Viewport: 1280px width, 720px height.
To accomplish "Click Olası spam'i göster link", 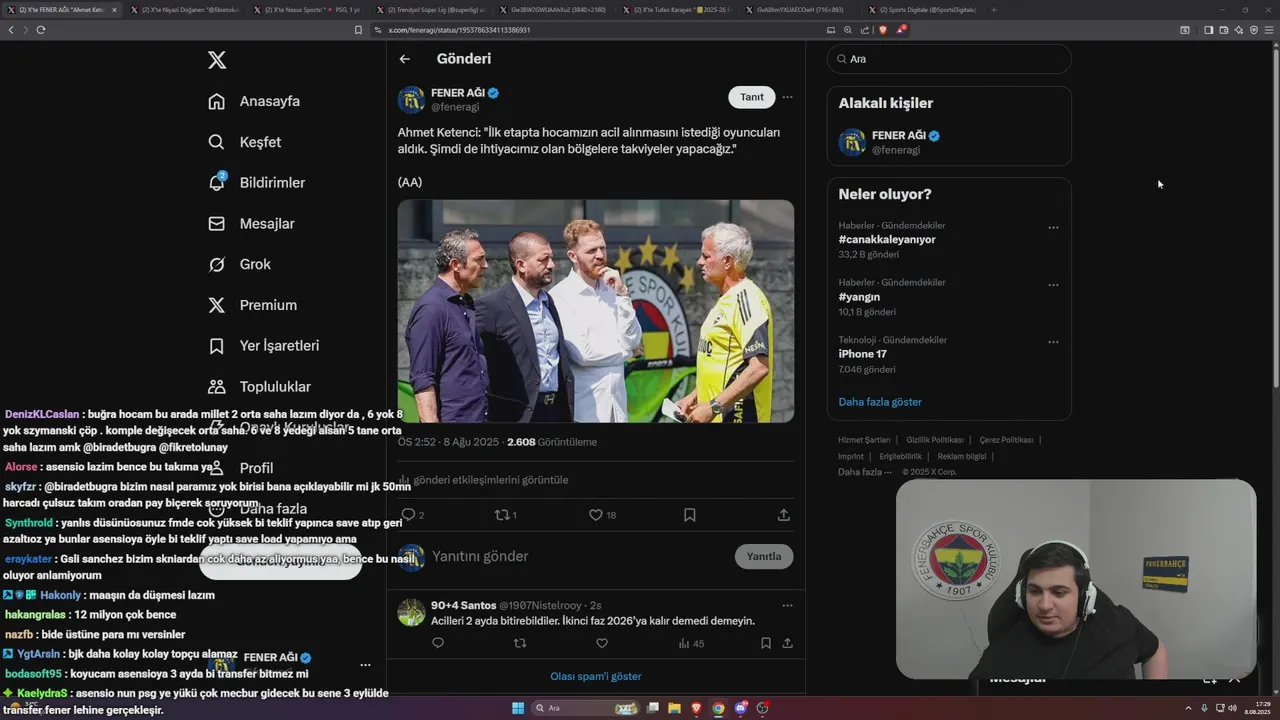I will 596,676.
